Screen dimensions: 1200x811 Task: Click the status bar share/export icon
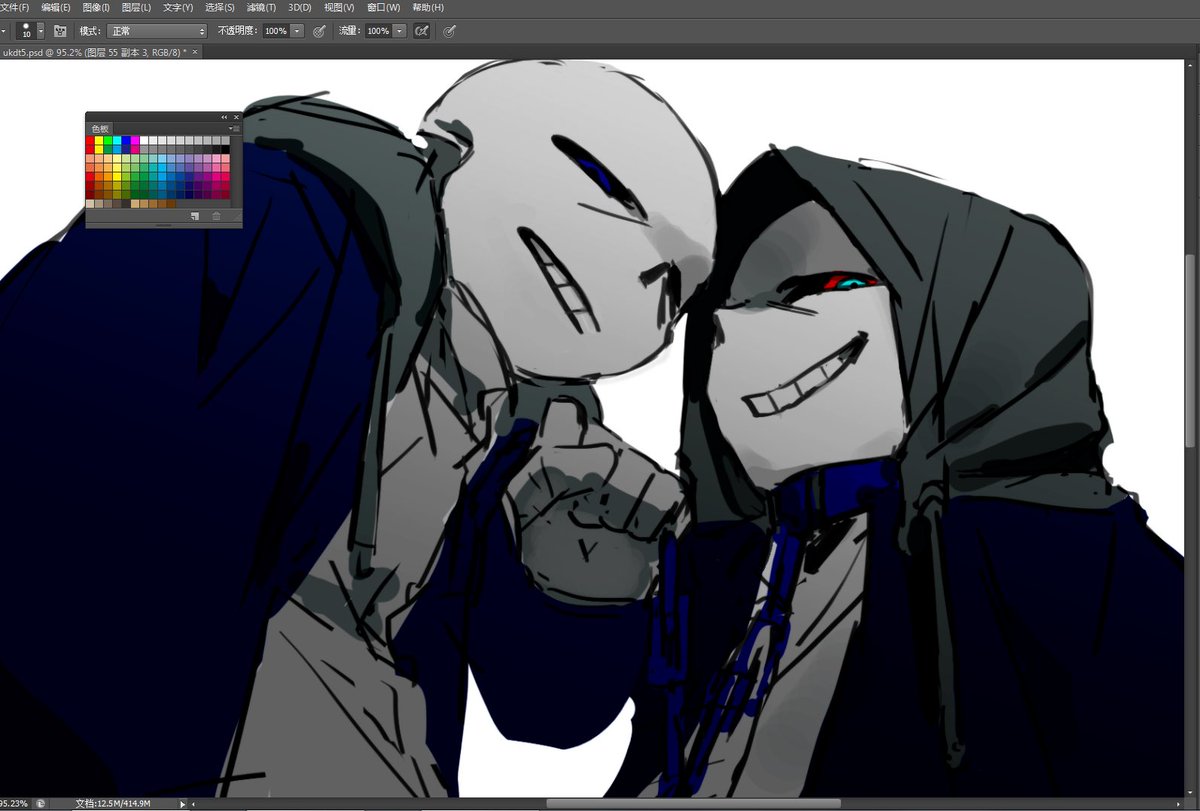(x=40, y=803)
